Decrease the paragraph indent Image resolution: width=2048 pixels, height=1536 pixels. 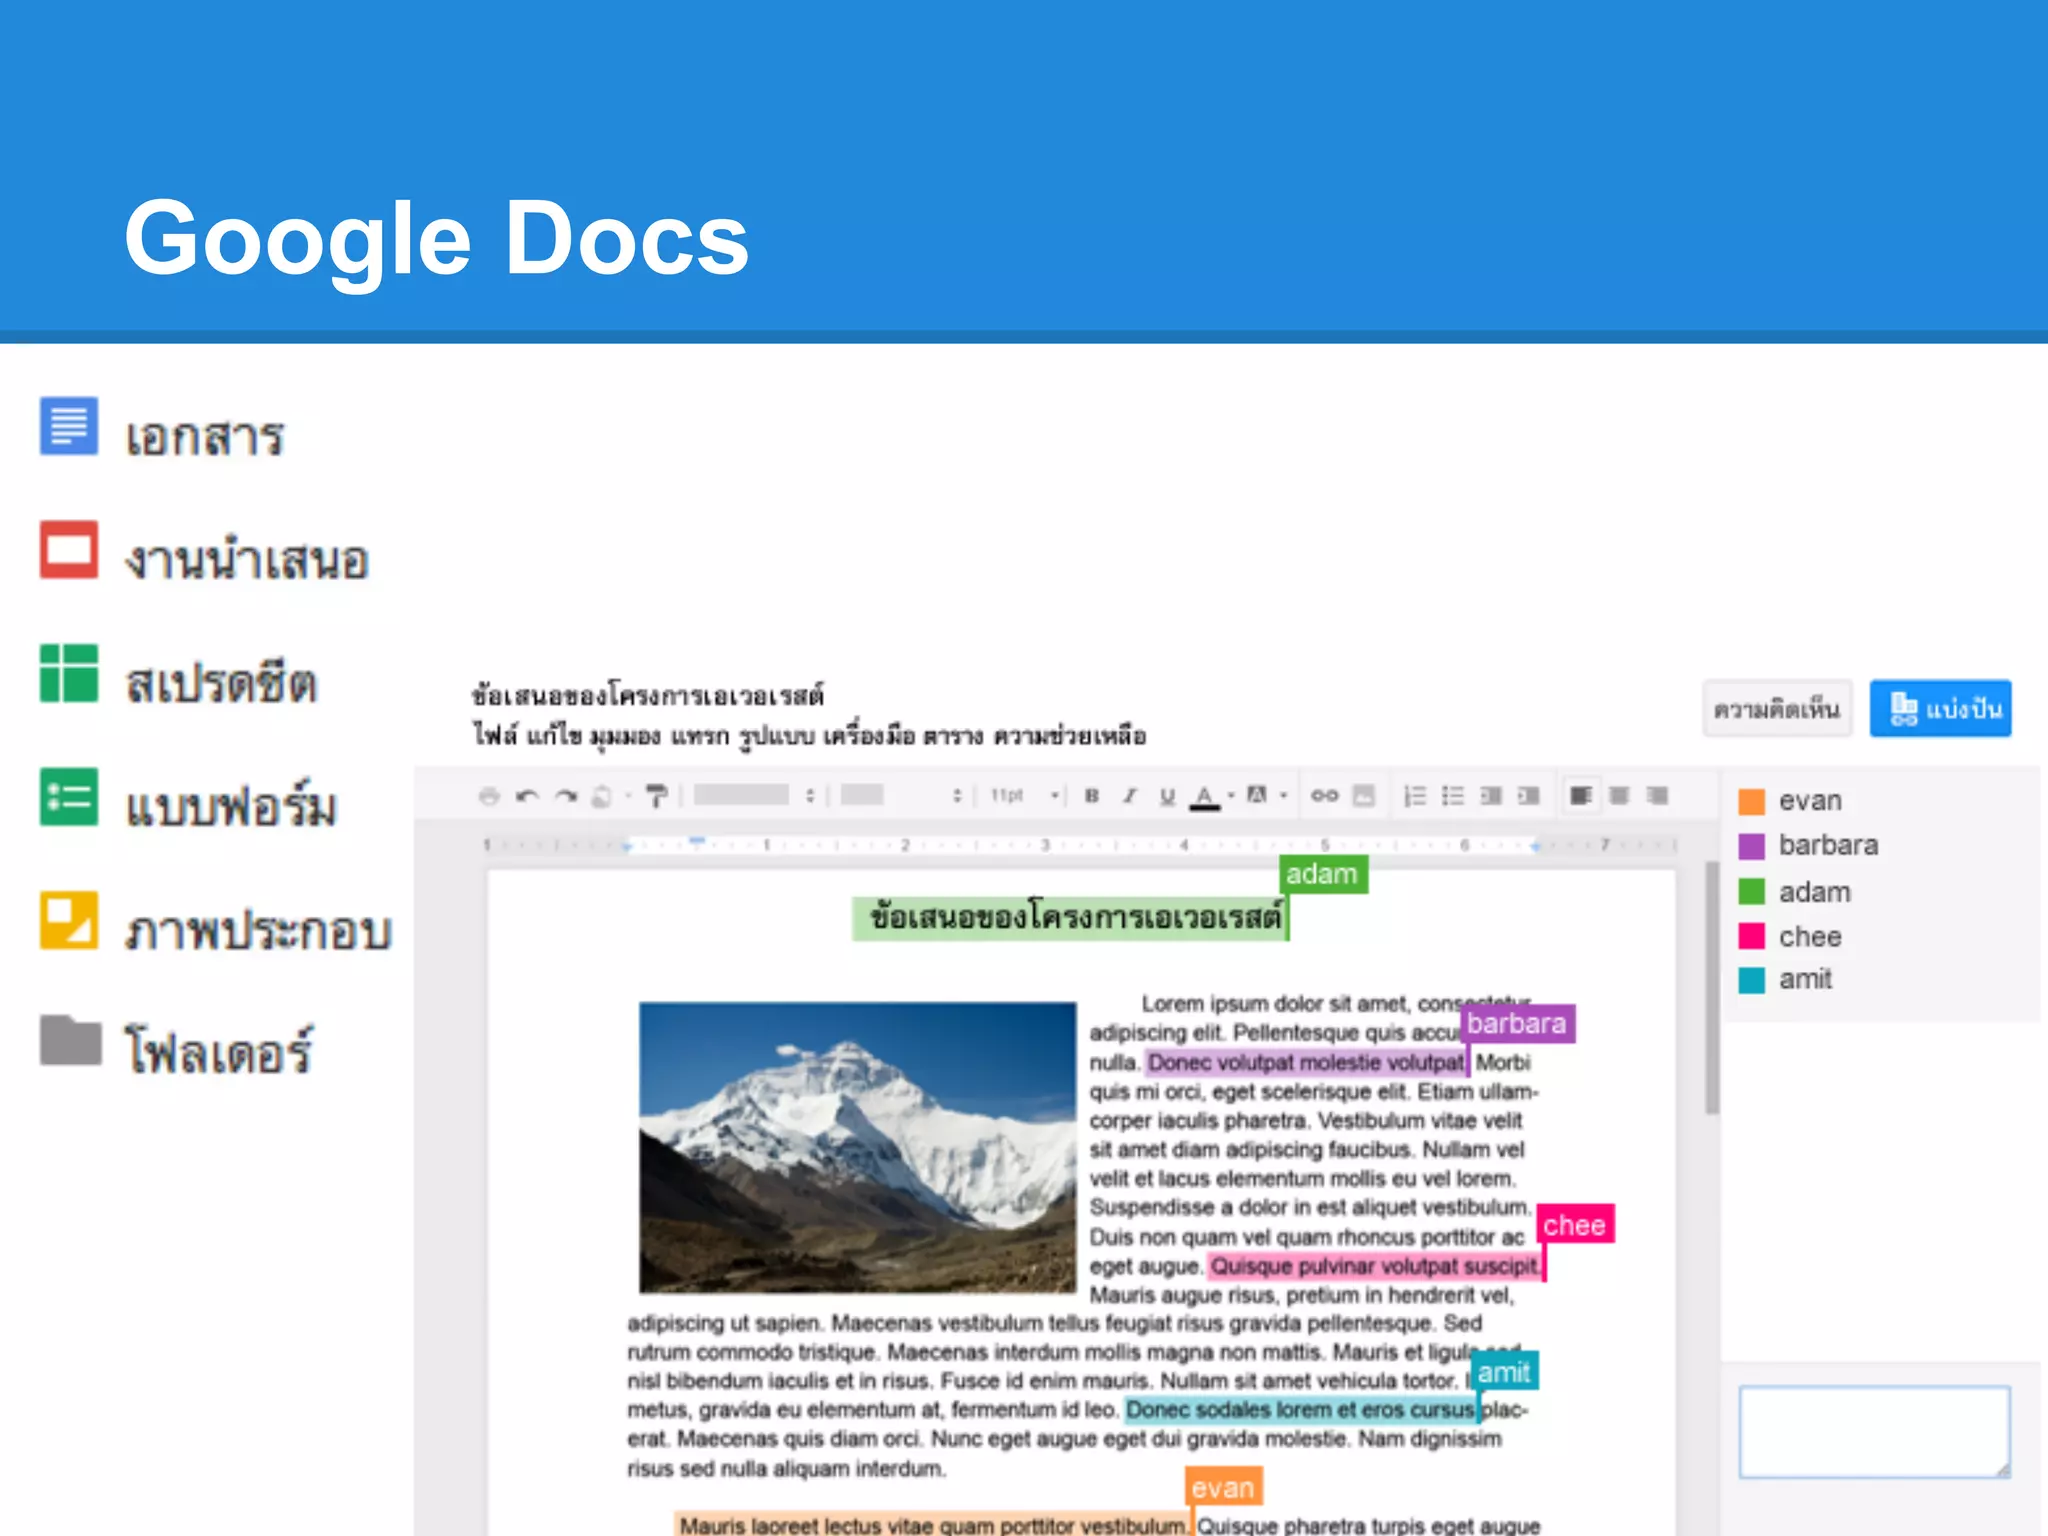[1491, 796]
